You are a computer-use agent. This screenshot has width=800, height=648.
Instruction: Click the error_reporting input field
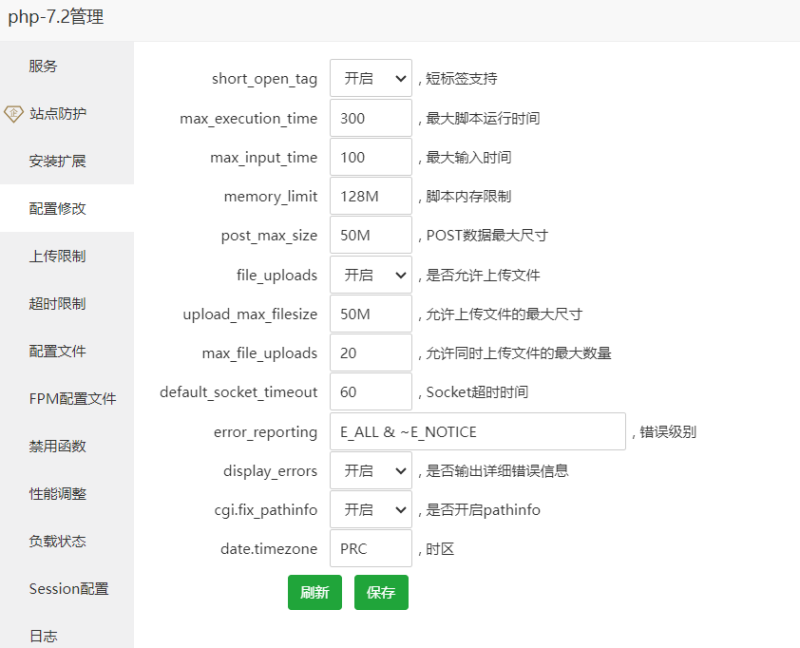click(478, 432)
